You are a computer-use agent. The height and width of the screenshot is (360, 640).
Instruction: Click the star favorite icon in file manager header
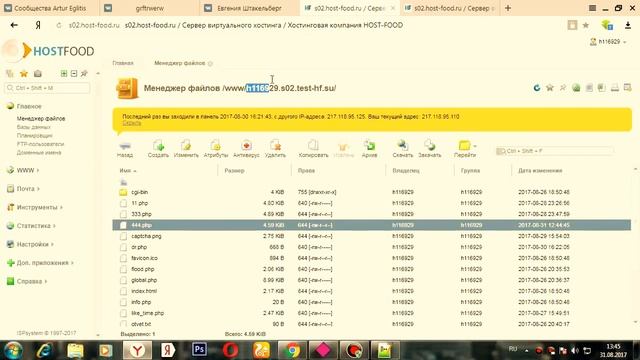click(x=550, y=88)
